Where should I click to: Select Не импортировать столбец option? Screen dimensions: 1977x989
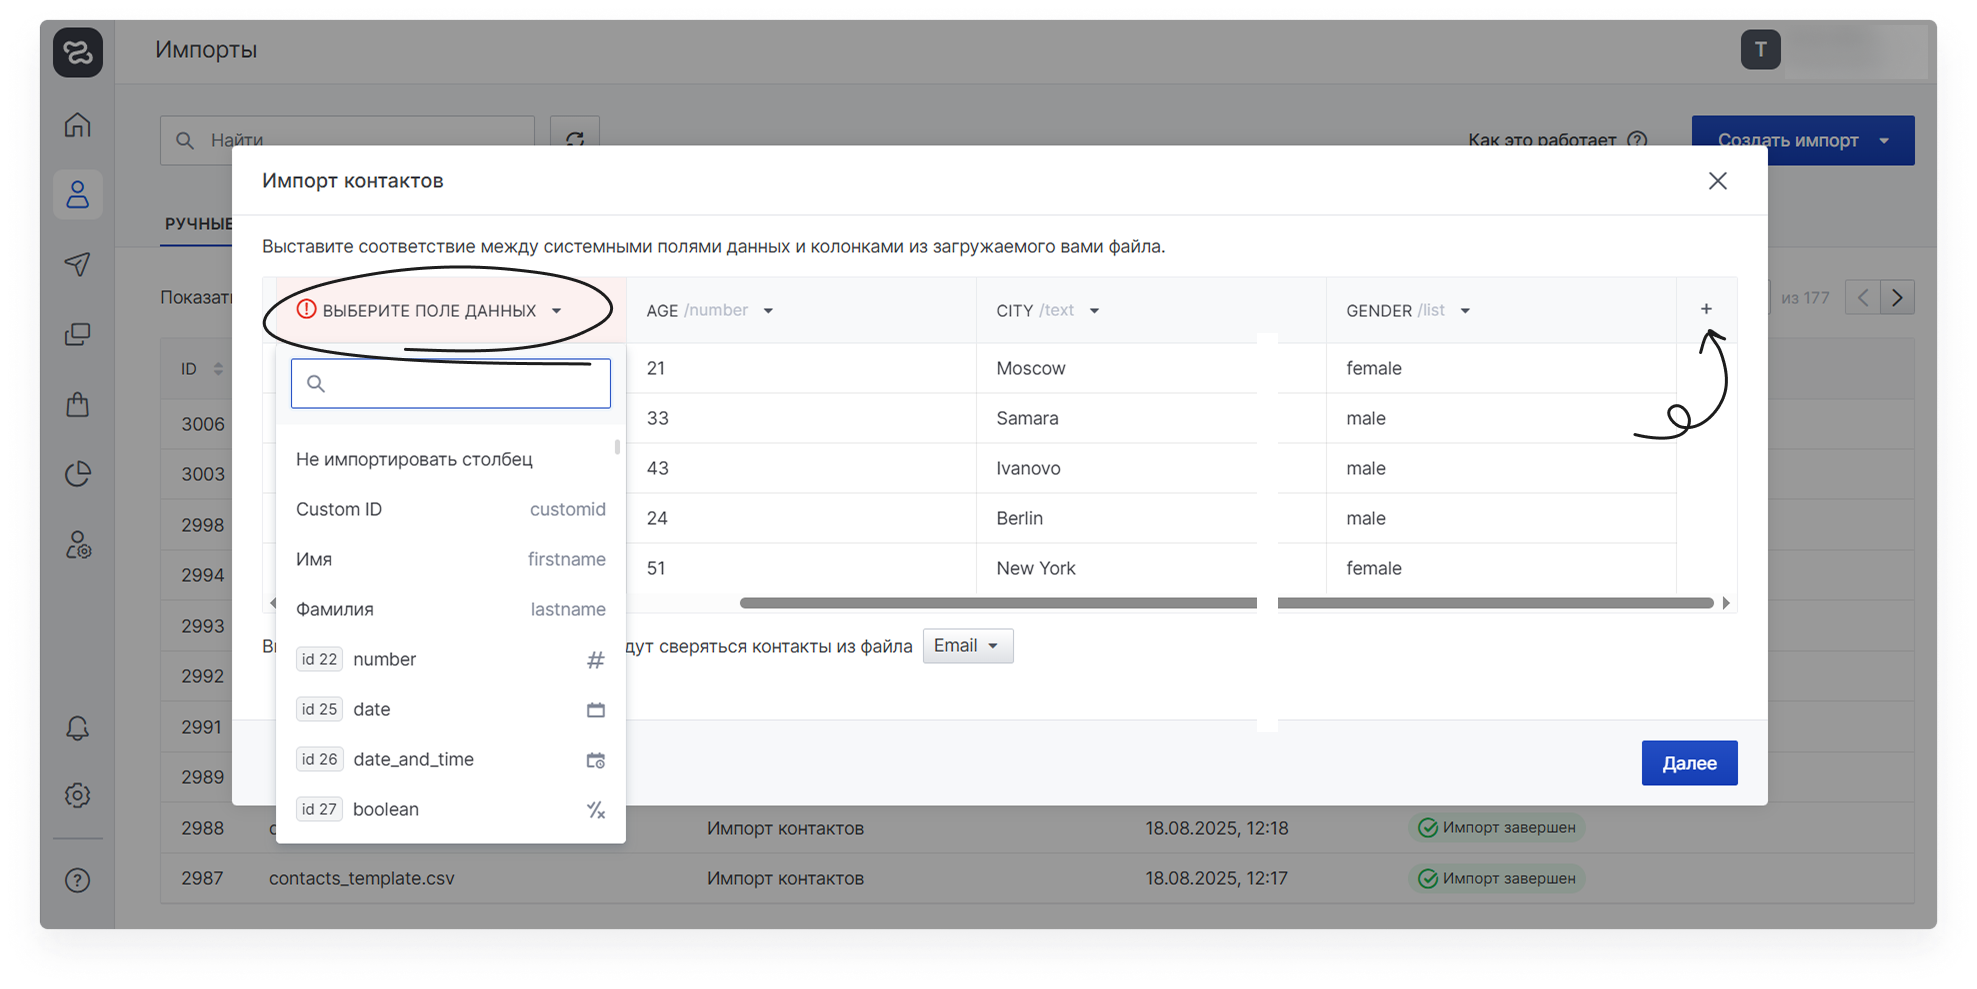pos(451,459)
